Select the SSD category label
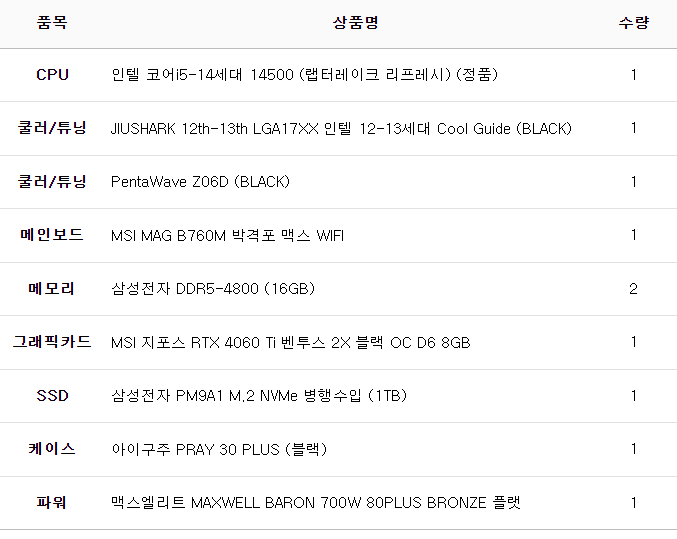The height and width of the screenshot is (539, 677). 52,396
